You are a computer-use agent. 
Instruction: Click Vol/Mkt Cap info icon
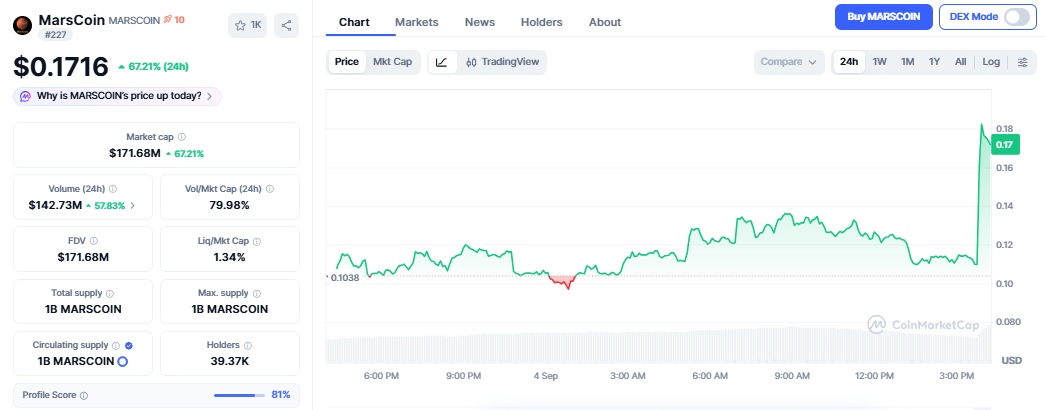[x=270, y=189]
